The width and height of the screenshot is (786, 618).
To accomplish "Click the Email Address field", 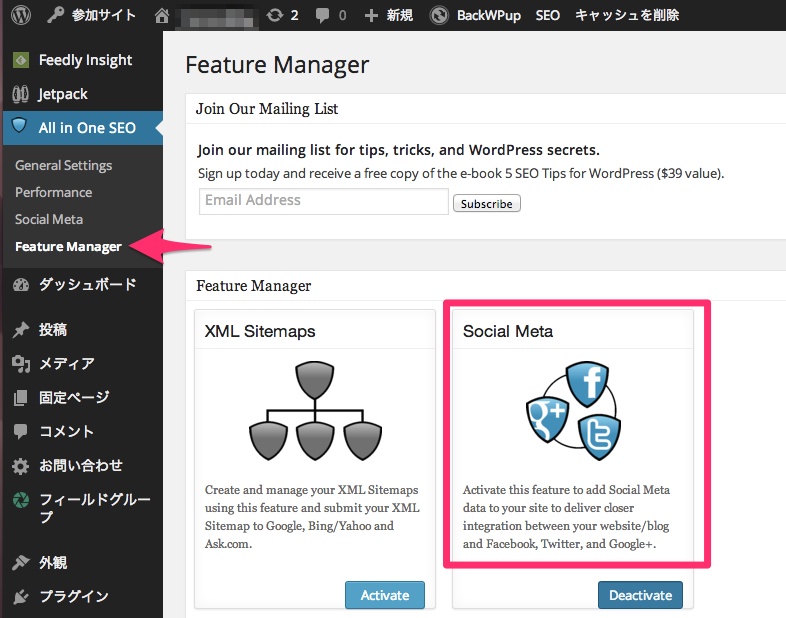I will pos(324,201).
